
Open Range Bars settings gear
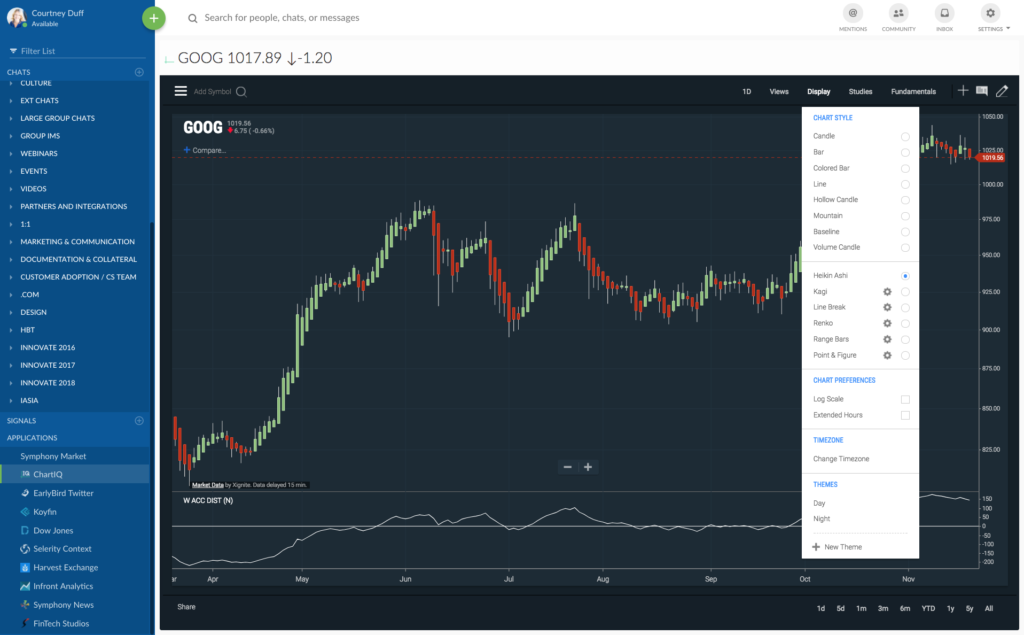[887, 340]
